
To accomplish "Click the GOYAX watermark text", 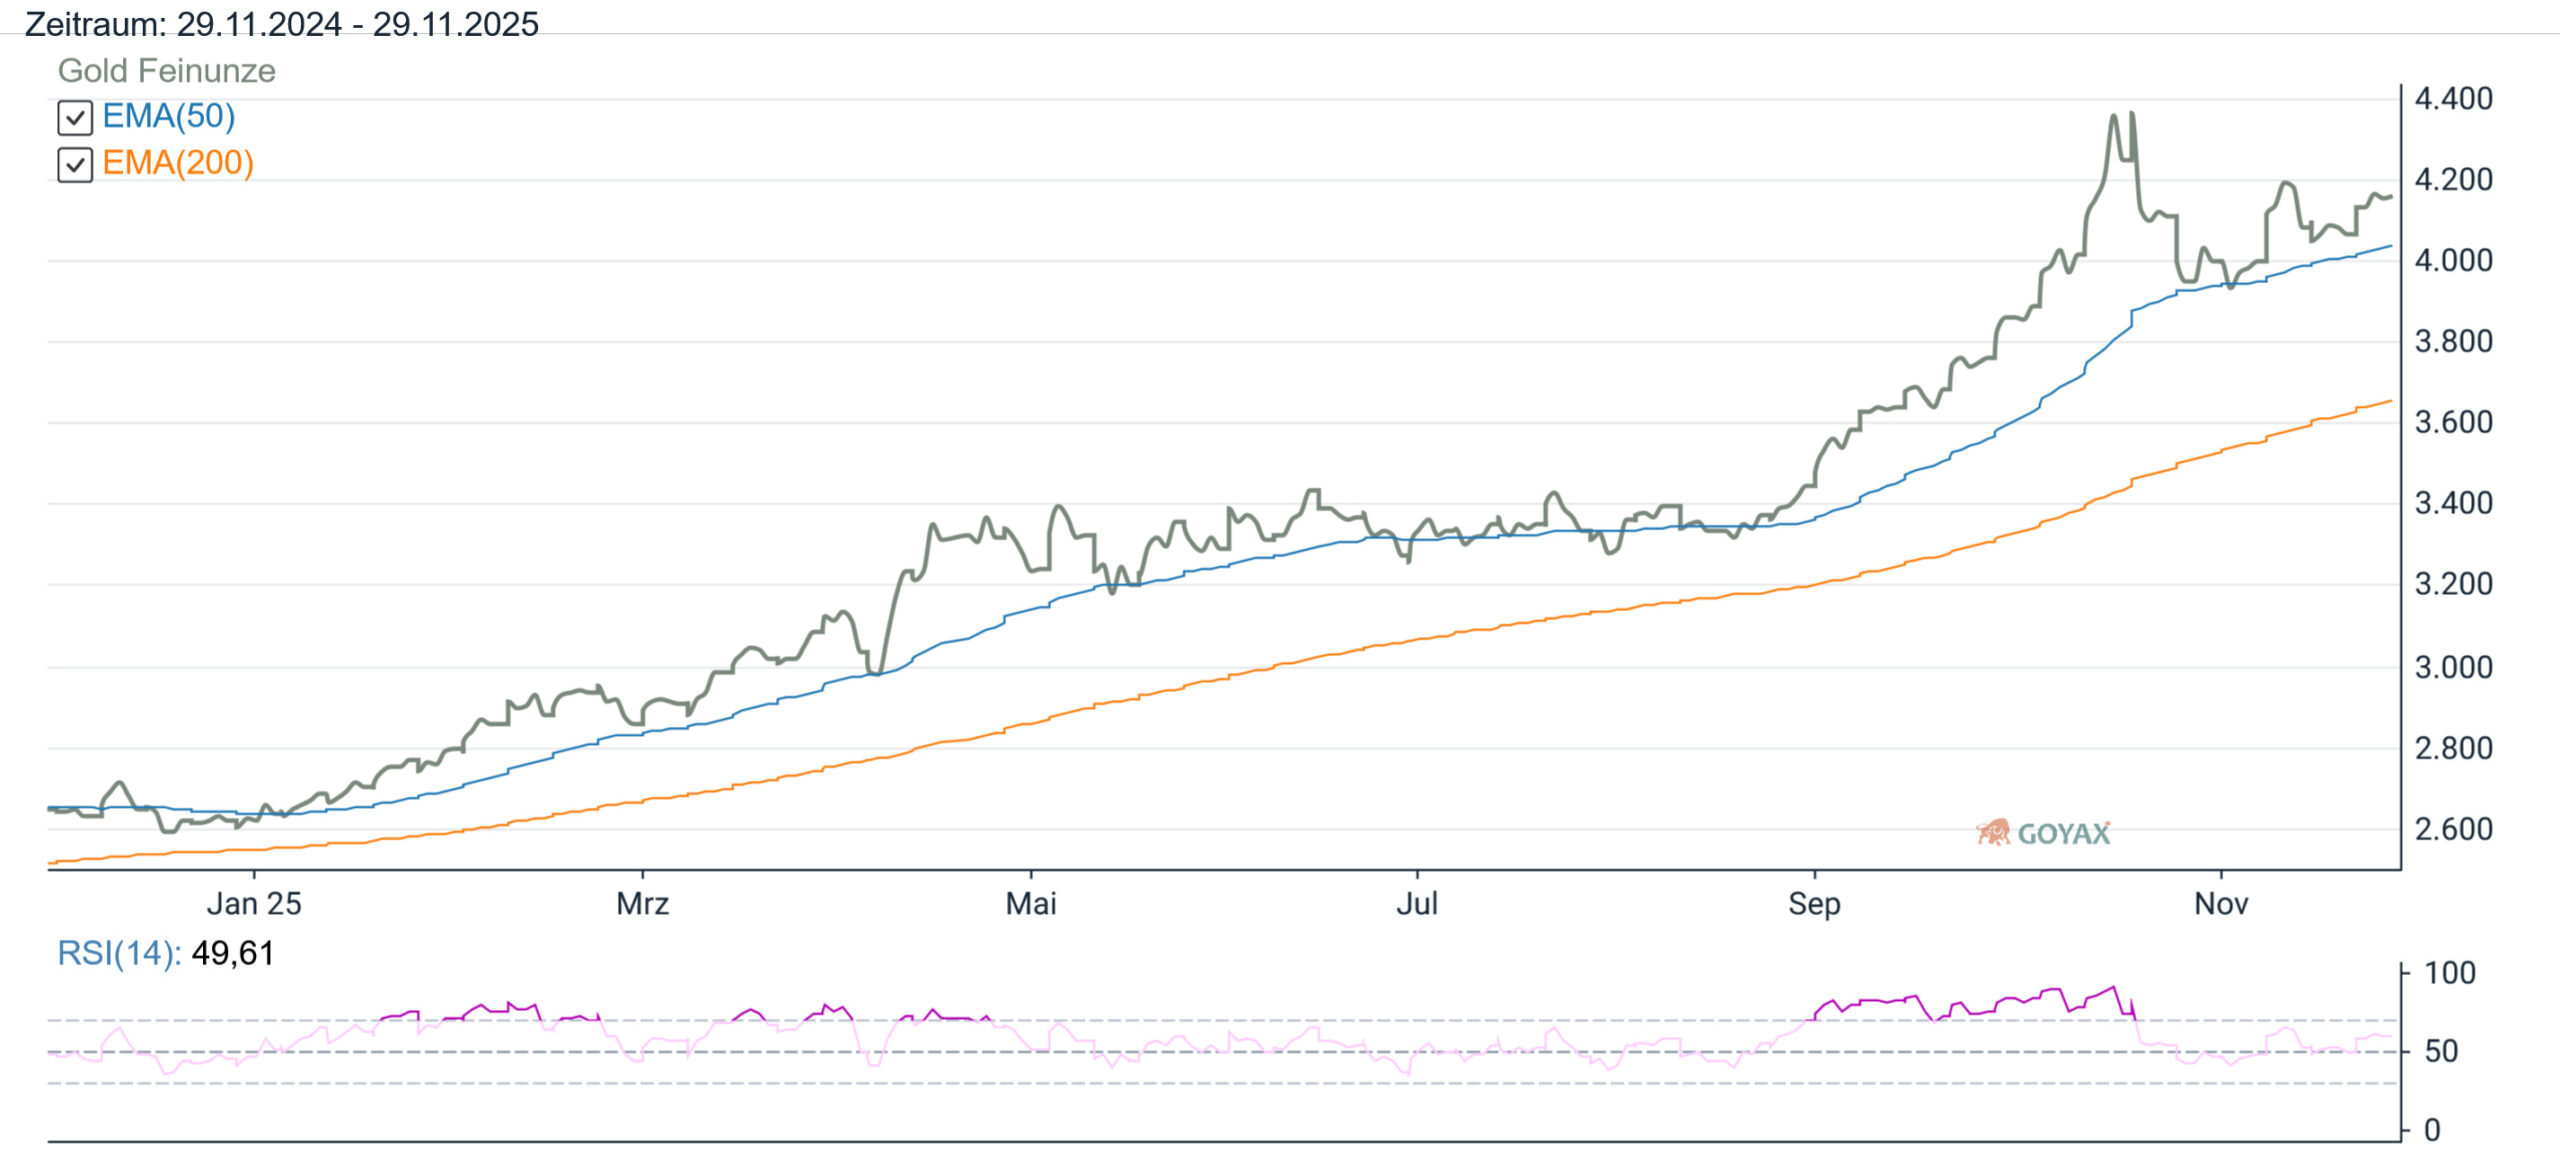I will [2063, 834].
